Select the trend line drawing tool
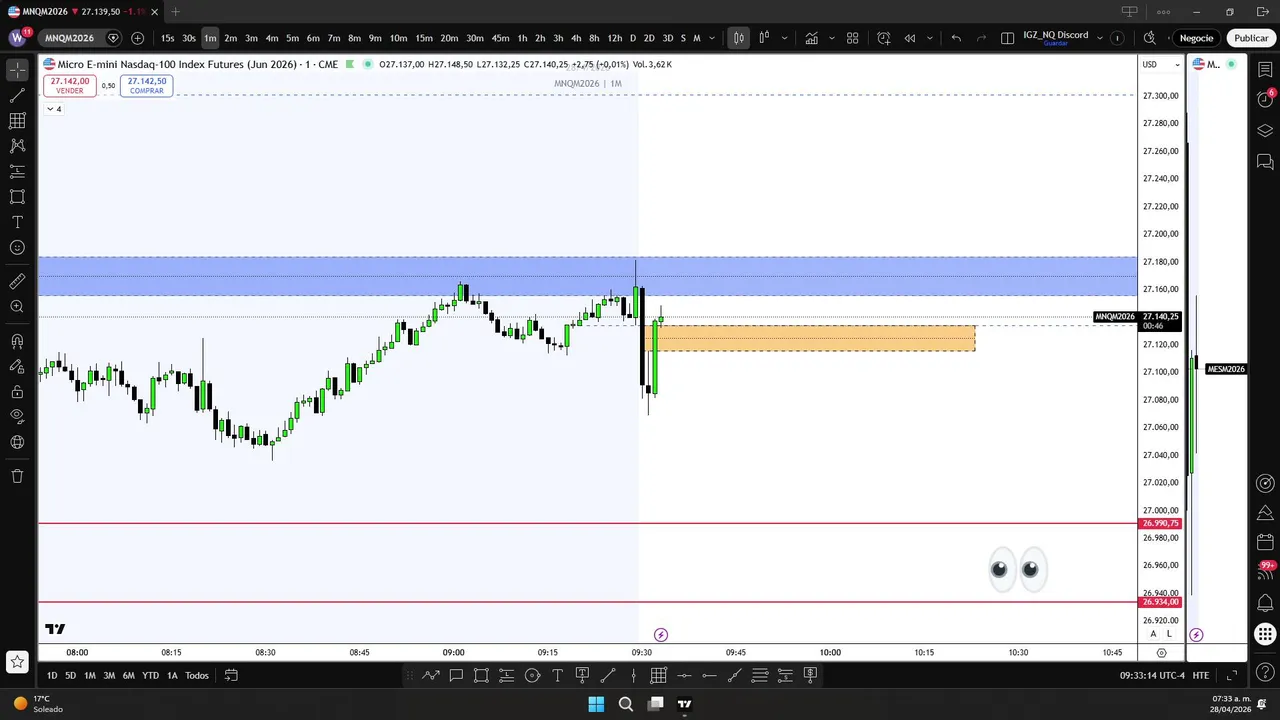 coord(17,96)
